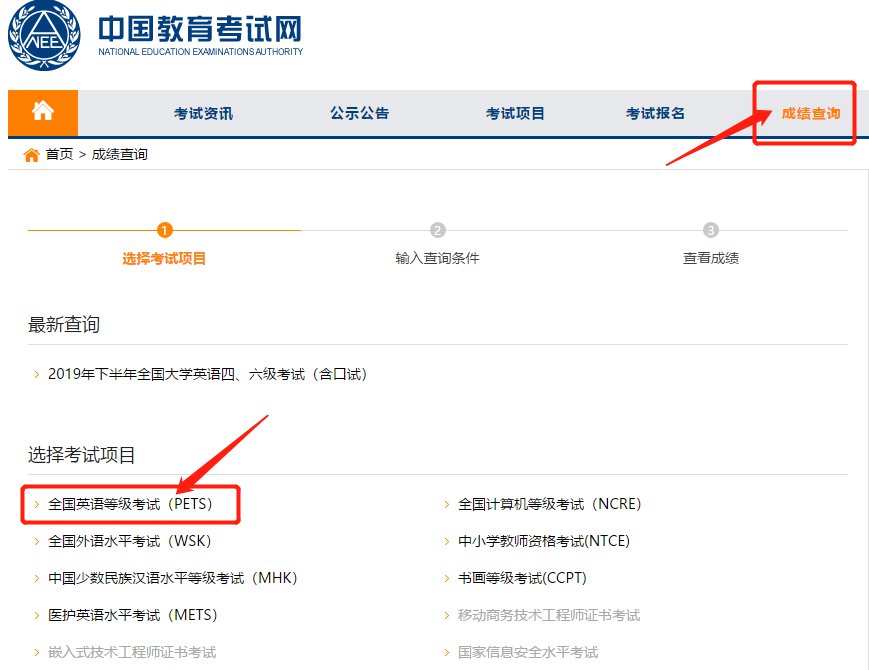Go to 考试项目 navigation item
869x670 pixels.
tap(515, 113)
